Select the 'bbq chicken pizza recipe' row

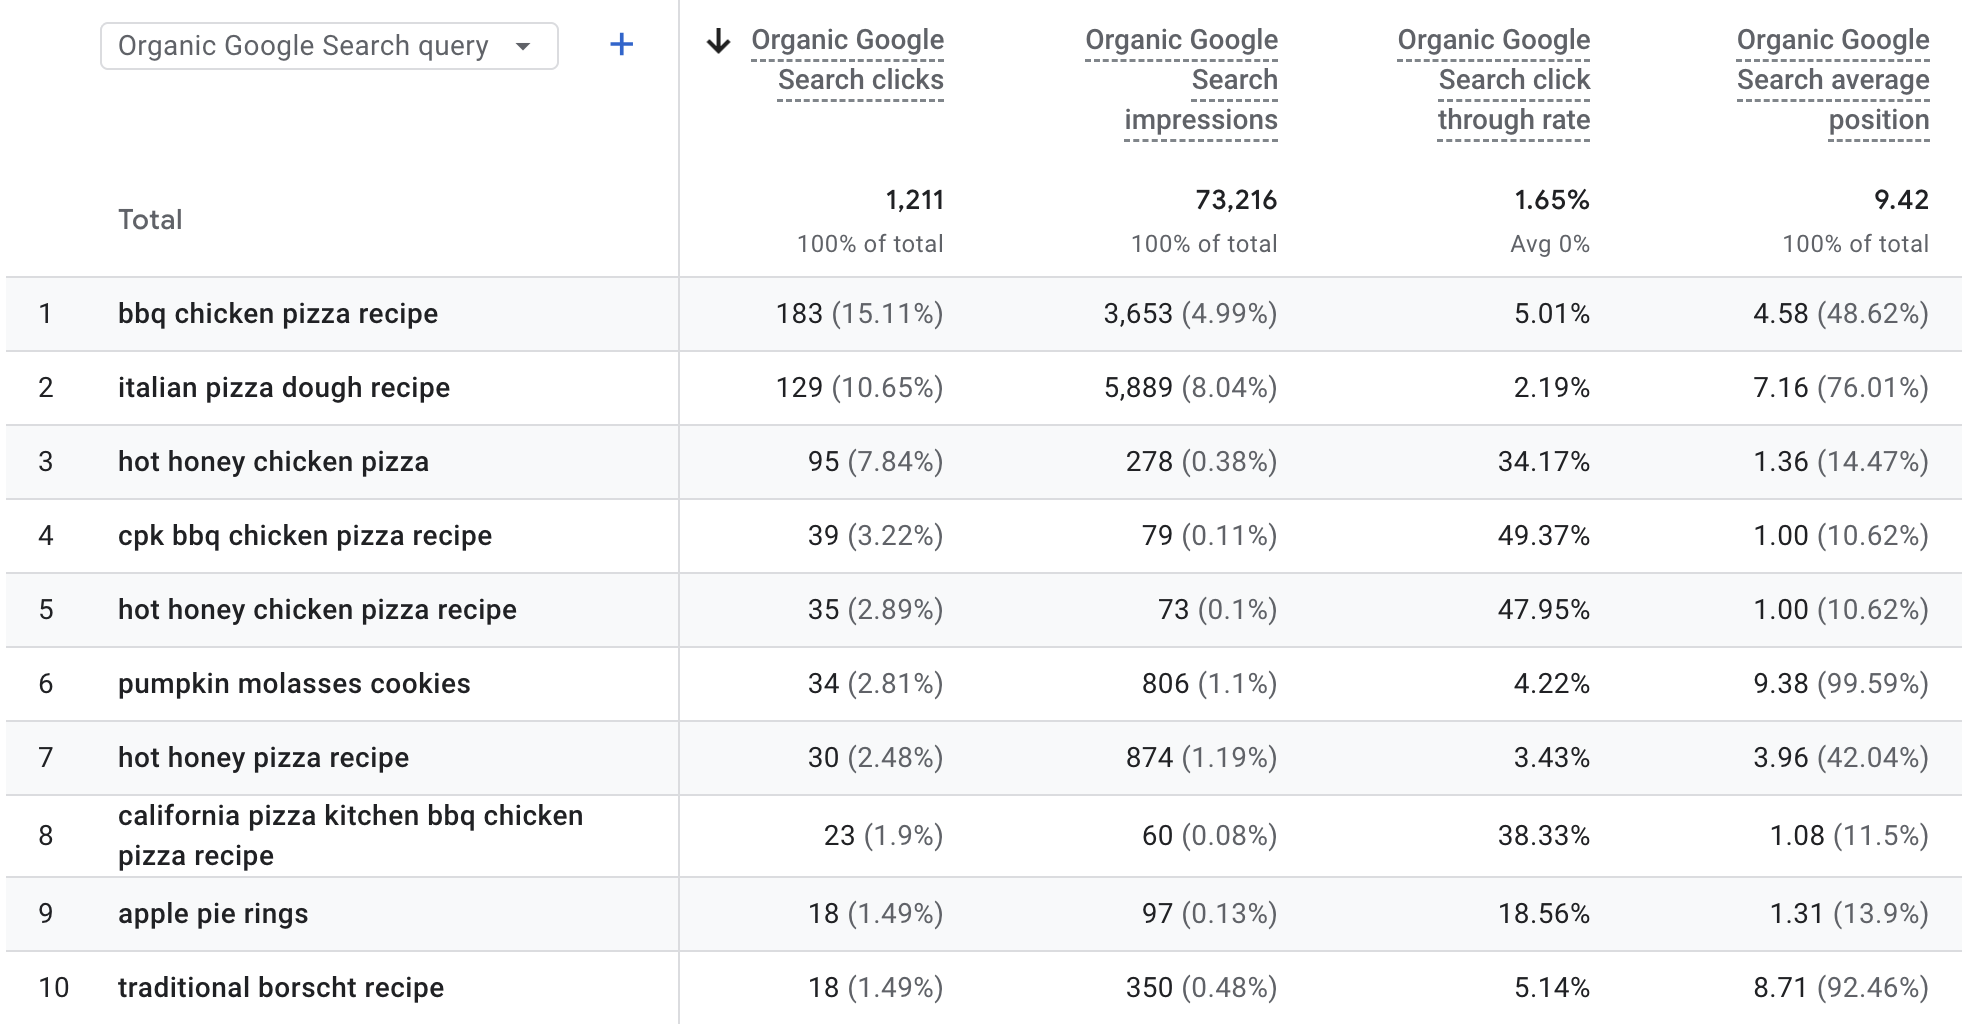[278, 314]
